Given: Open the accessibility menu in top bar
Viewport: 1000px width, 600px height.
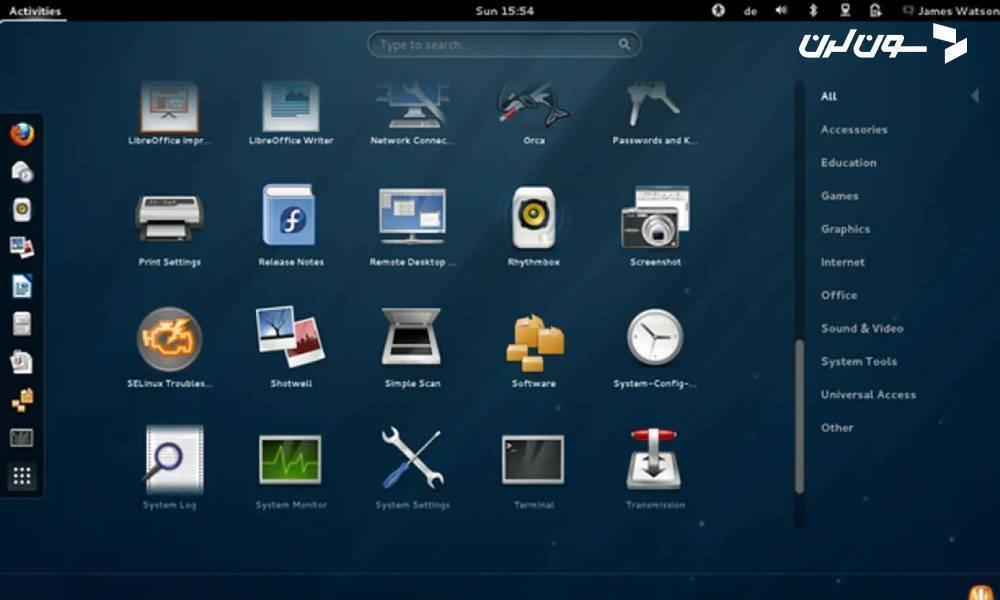Looking at the screenshot, I should (x=718, y=10).
